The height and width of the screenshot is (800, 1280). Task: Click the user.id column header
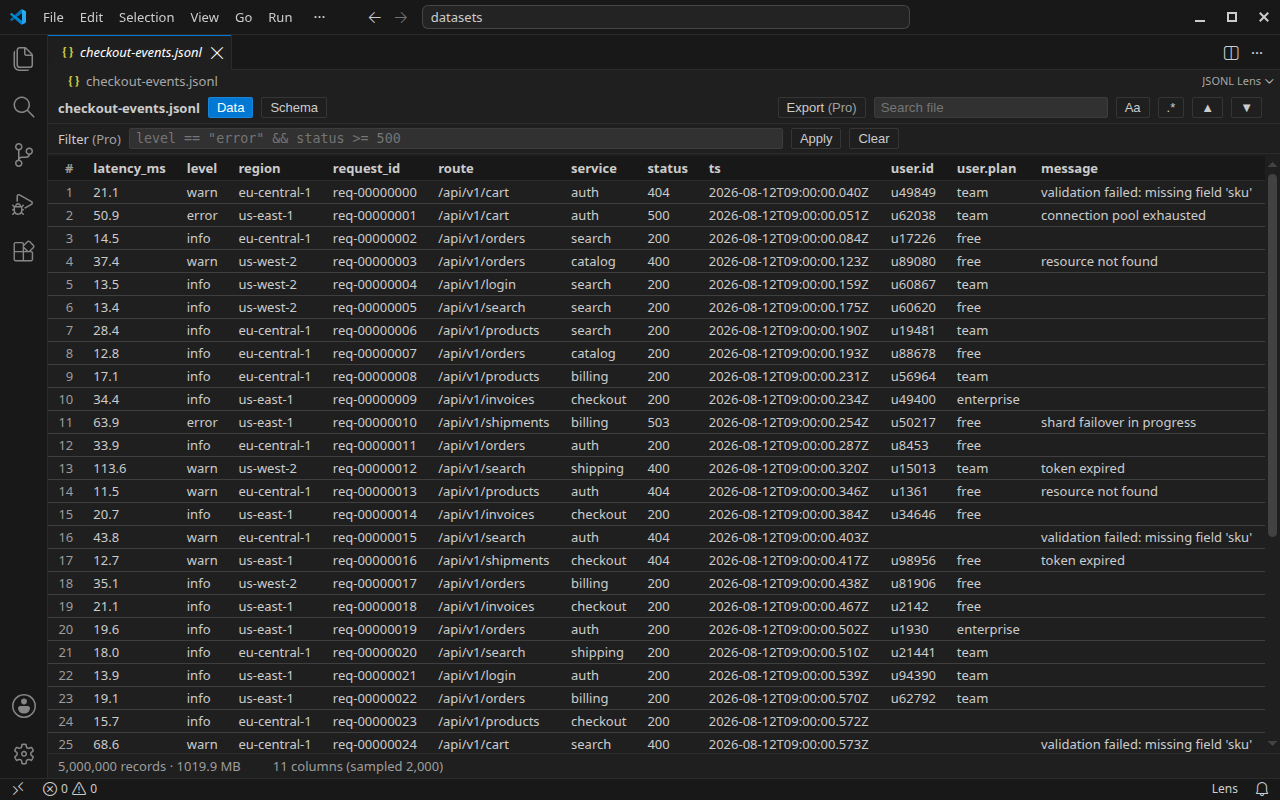pyautogui.click(x=912, y=169)
